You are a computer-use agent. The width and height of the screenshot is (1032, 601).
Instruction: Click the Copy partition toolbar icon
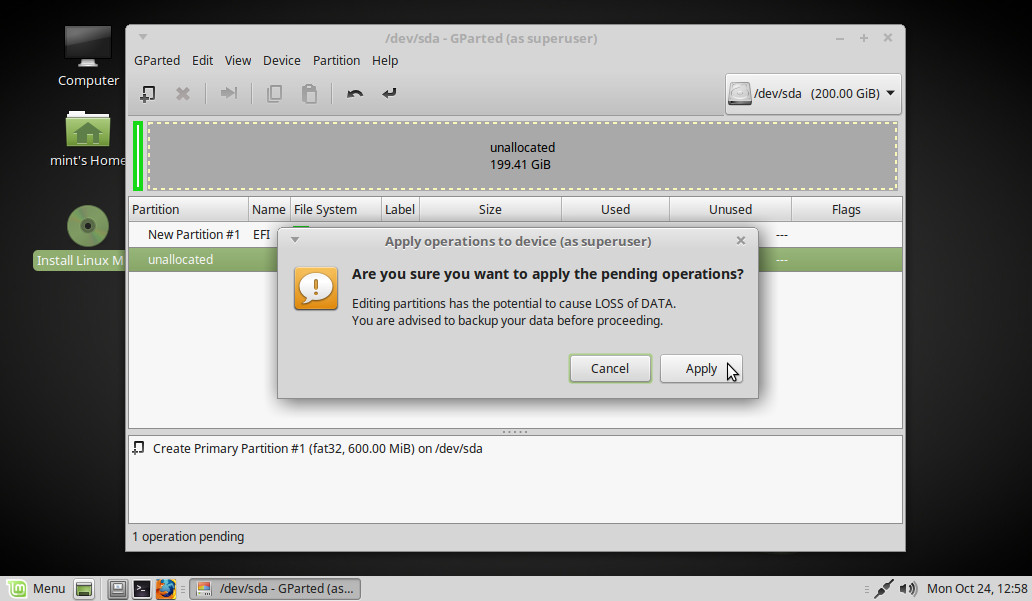tap(274, 94)
